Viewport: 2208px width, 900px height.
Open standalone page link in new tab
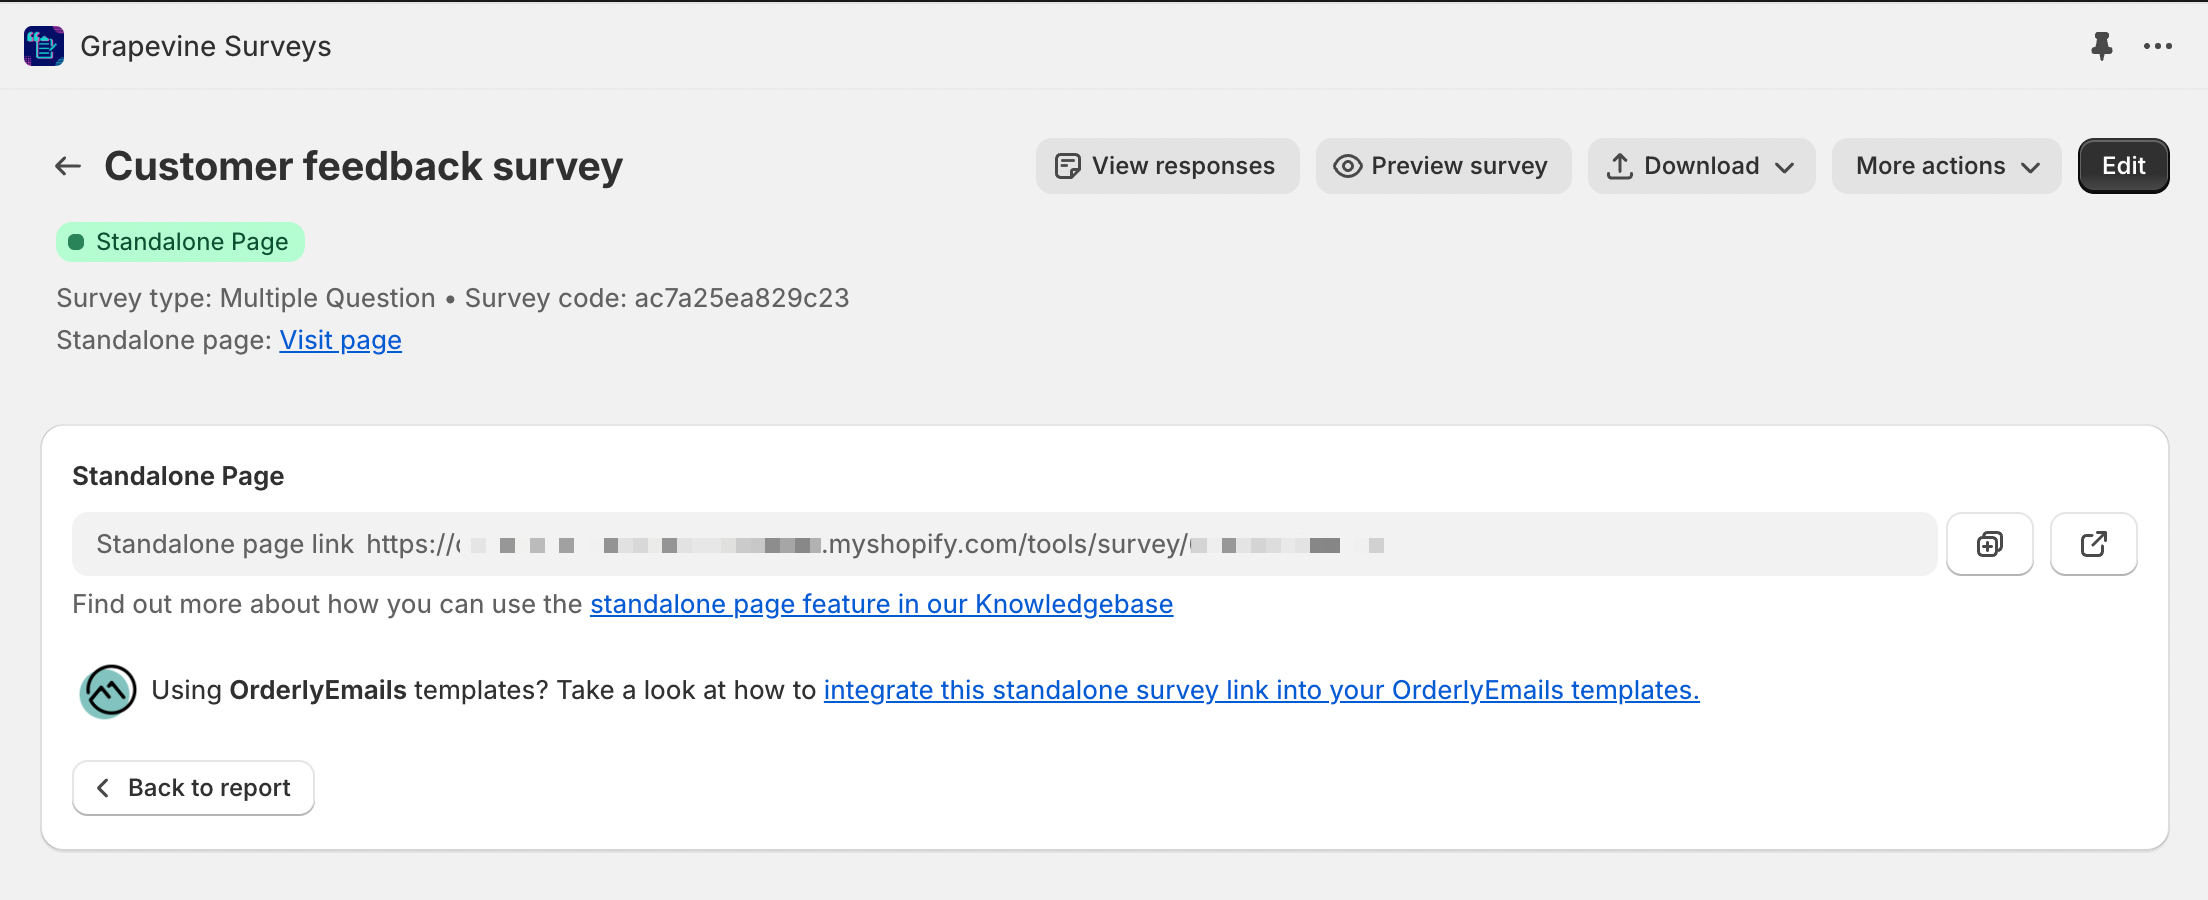pos(2094,544)
